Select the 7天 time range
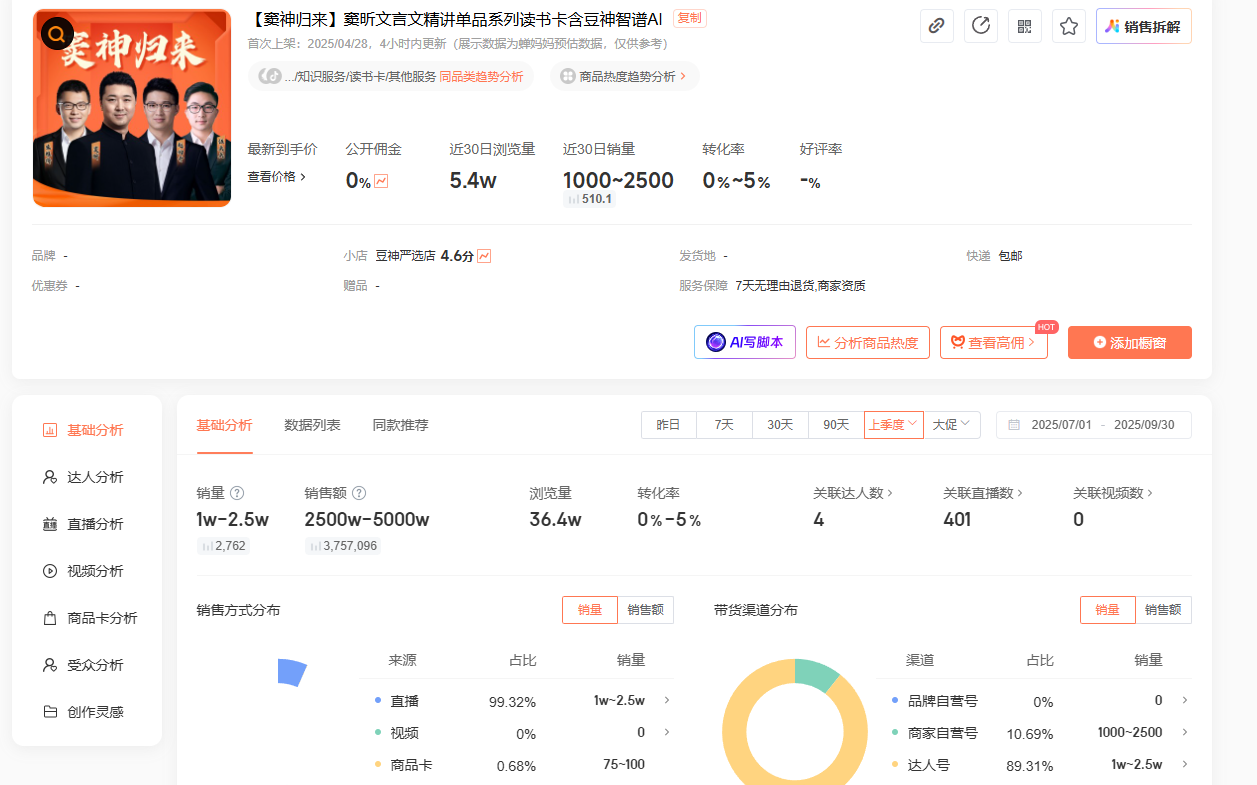Screen dimensions: 1257x785 724,425
